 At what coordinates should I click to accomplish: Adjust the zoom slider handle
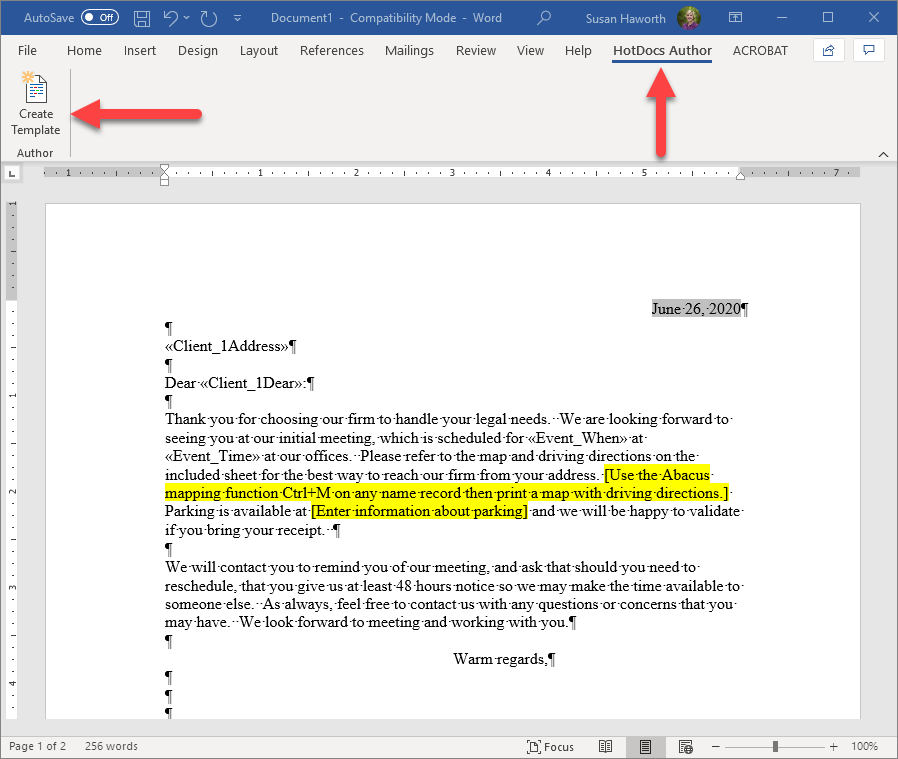(775, 746)
